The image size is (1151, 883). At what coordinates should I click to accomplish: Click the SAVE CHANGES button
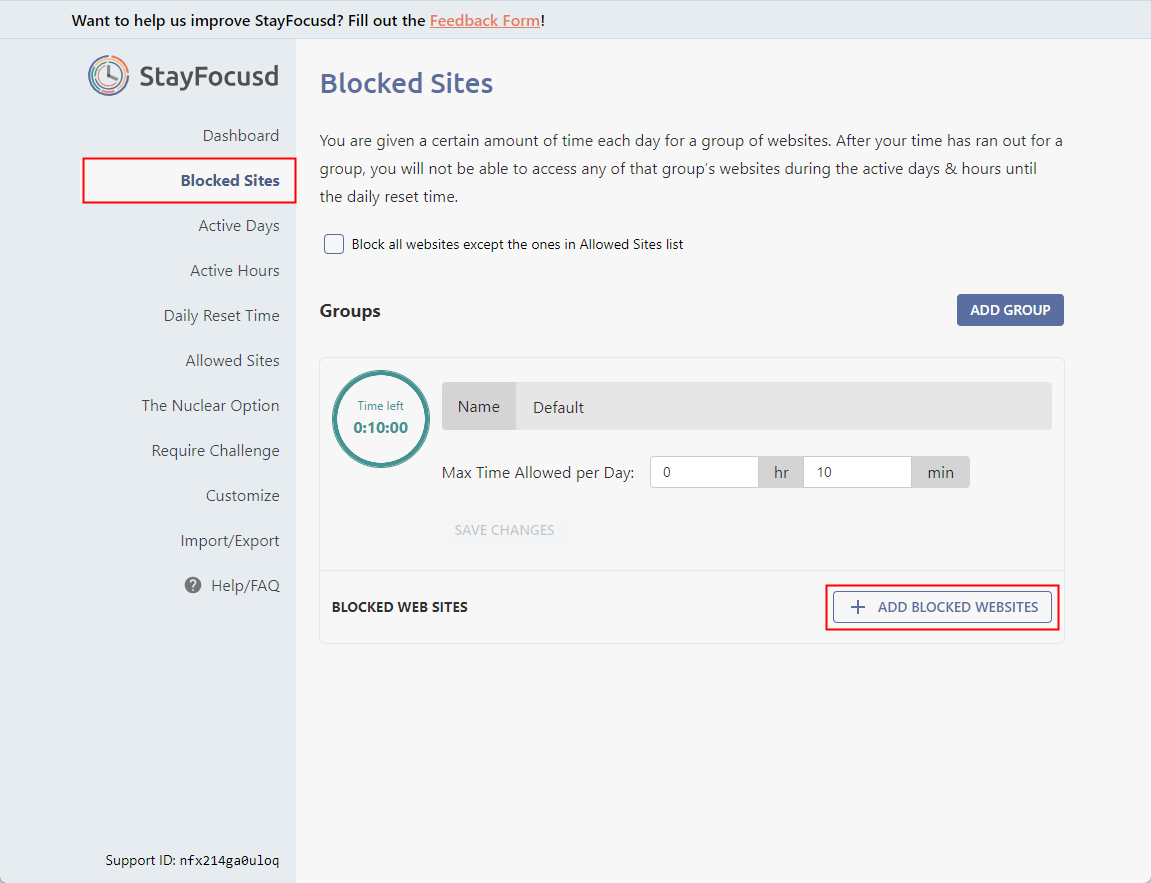[x=504, y=530]
